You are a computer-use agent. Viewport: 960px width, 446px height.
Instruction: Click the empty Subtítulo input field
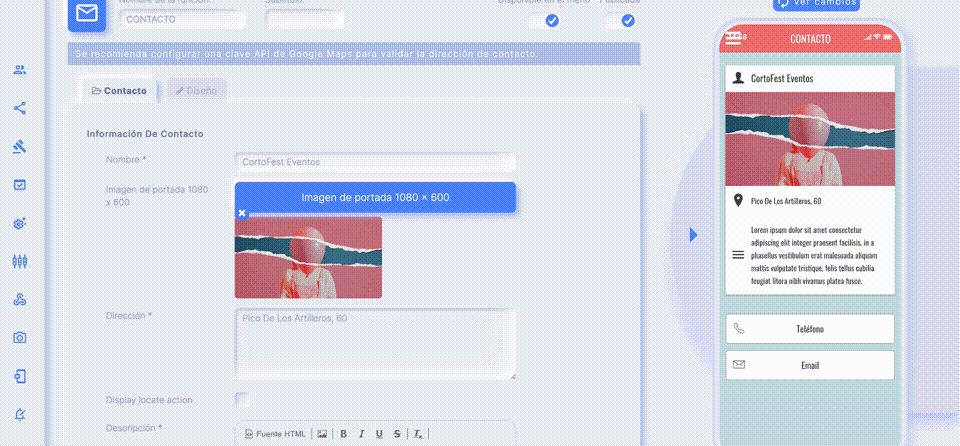coord(305,20)
